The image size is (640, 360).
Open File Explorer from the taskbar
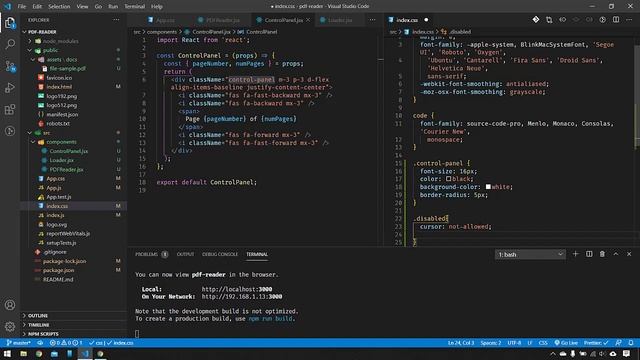pyautogui.click(x=24, y=353)
